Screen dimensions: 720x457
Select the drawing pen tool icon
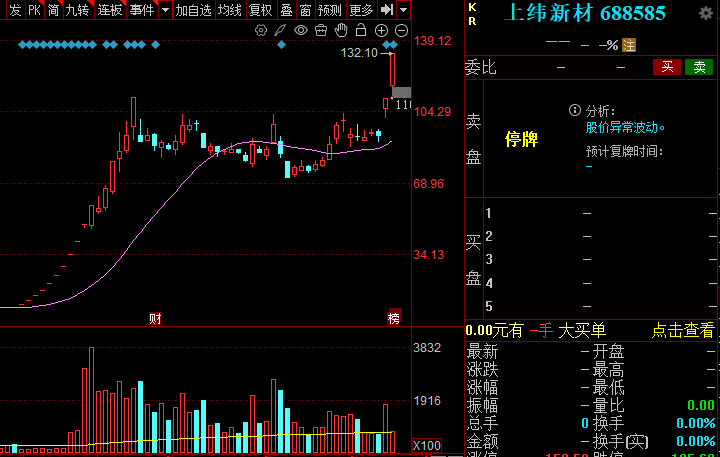tap(281, 30)
